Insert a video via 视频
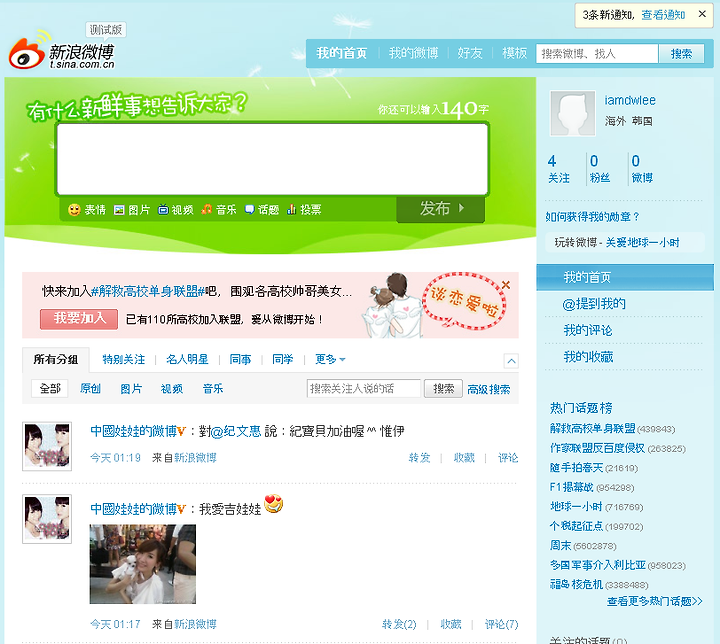This screenshot has width=720, height=644. click(x=175, y=210)
